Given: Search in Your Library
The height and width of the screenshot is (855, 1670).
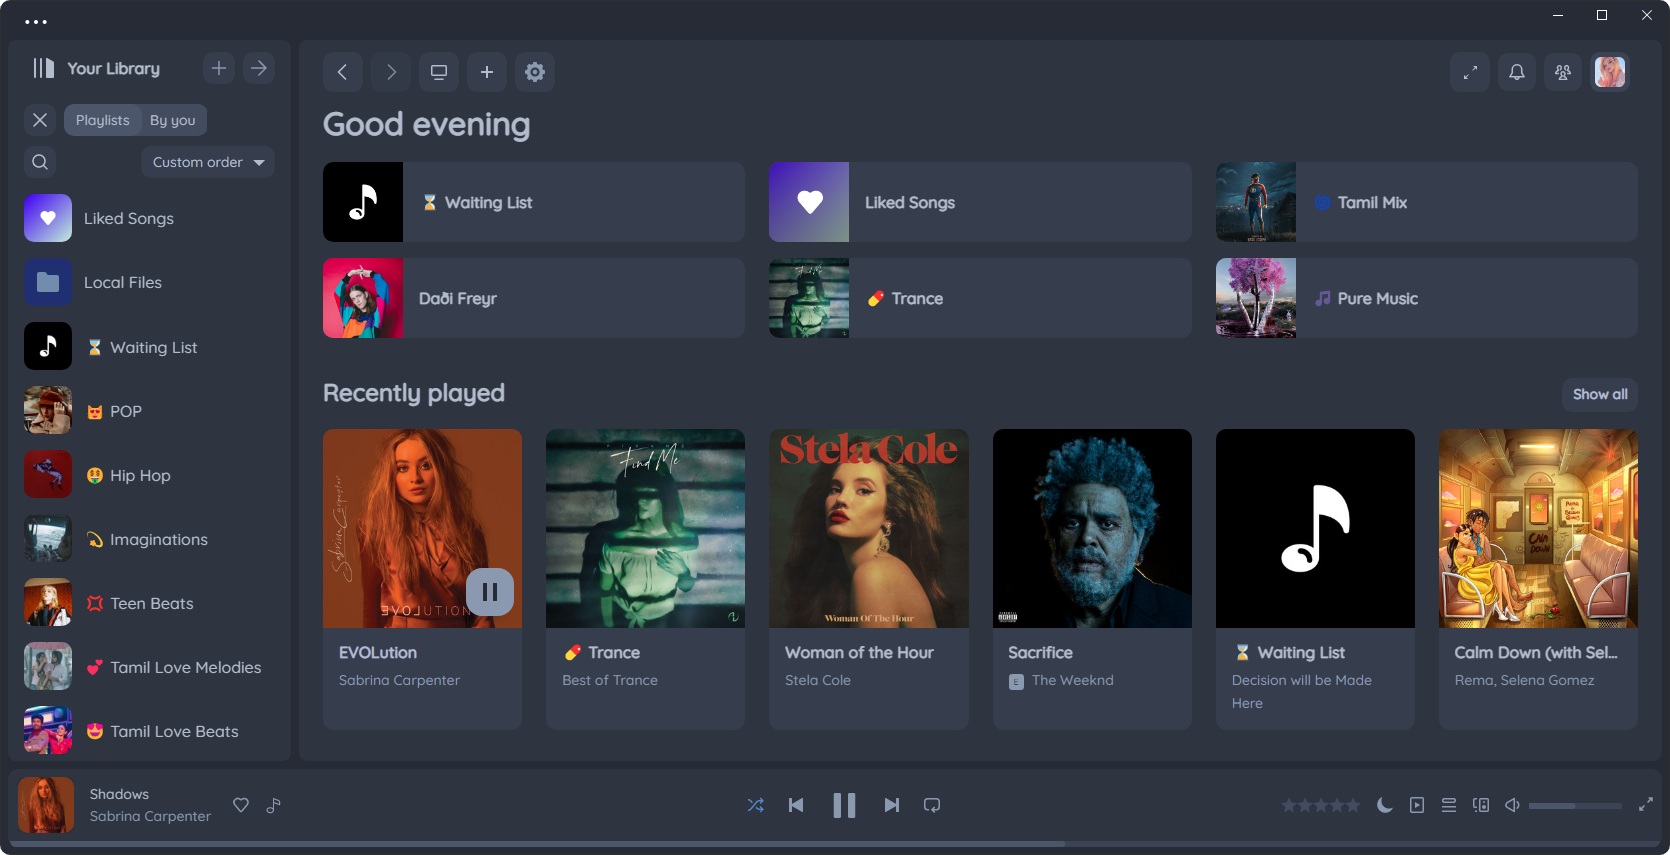Looking at the screenshot, I should click(40, 162).
